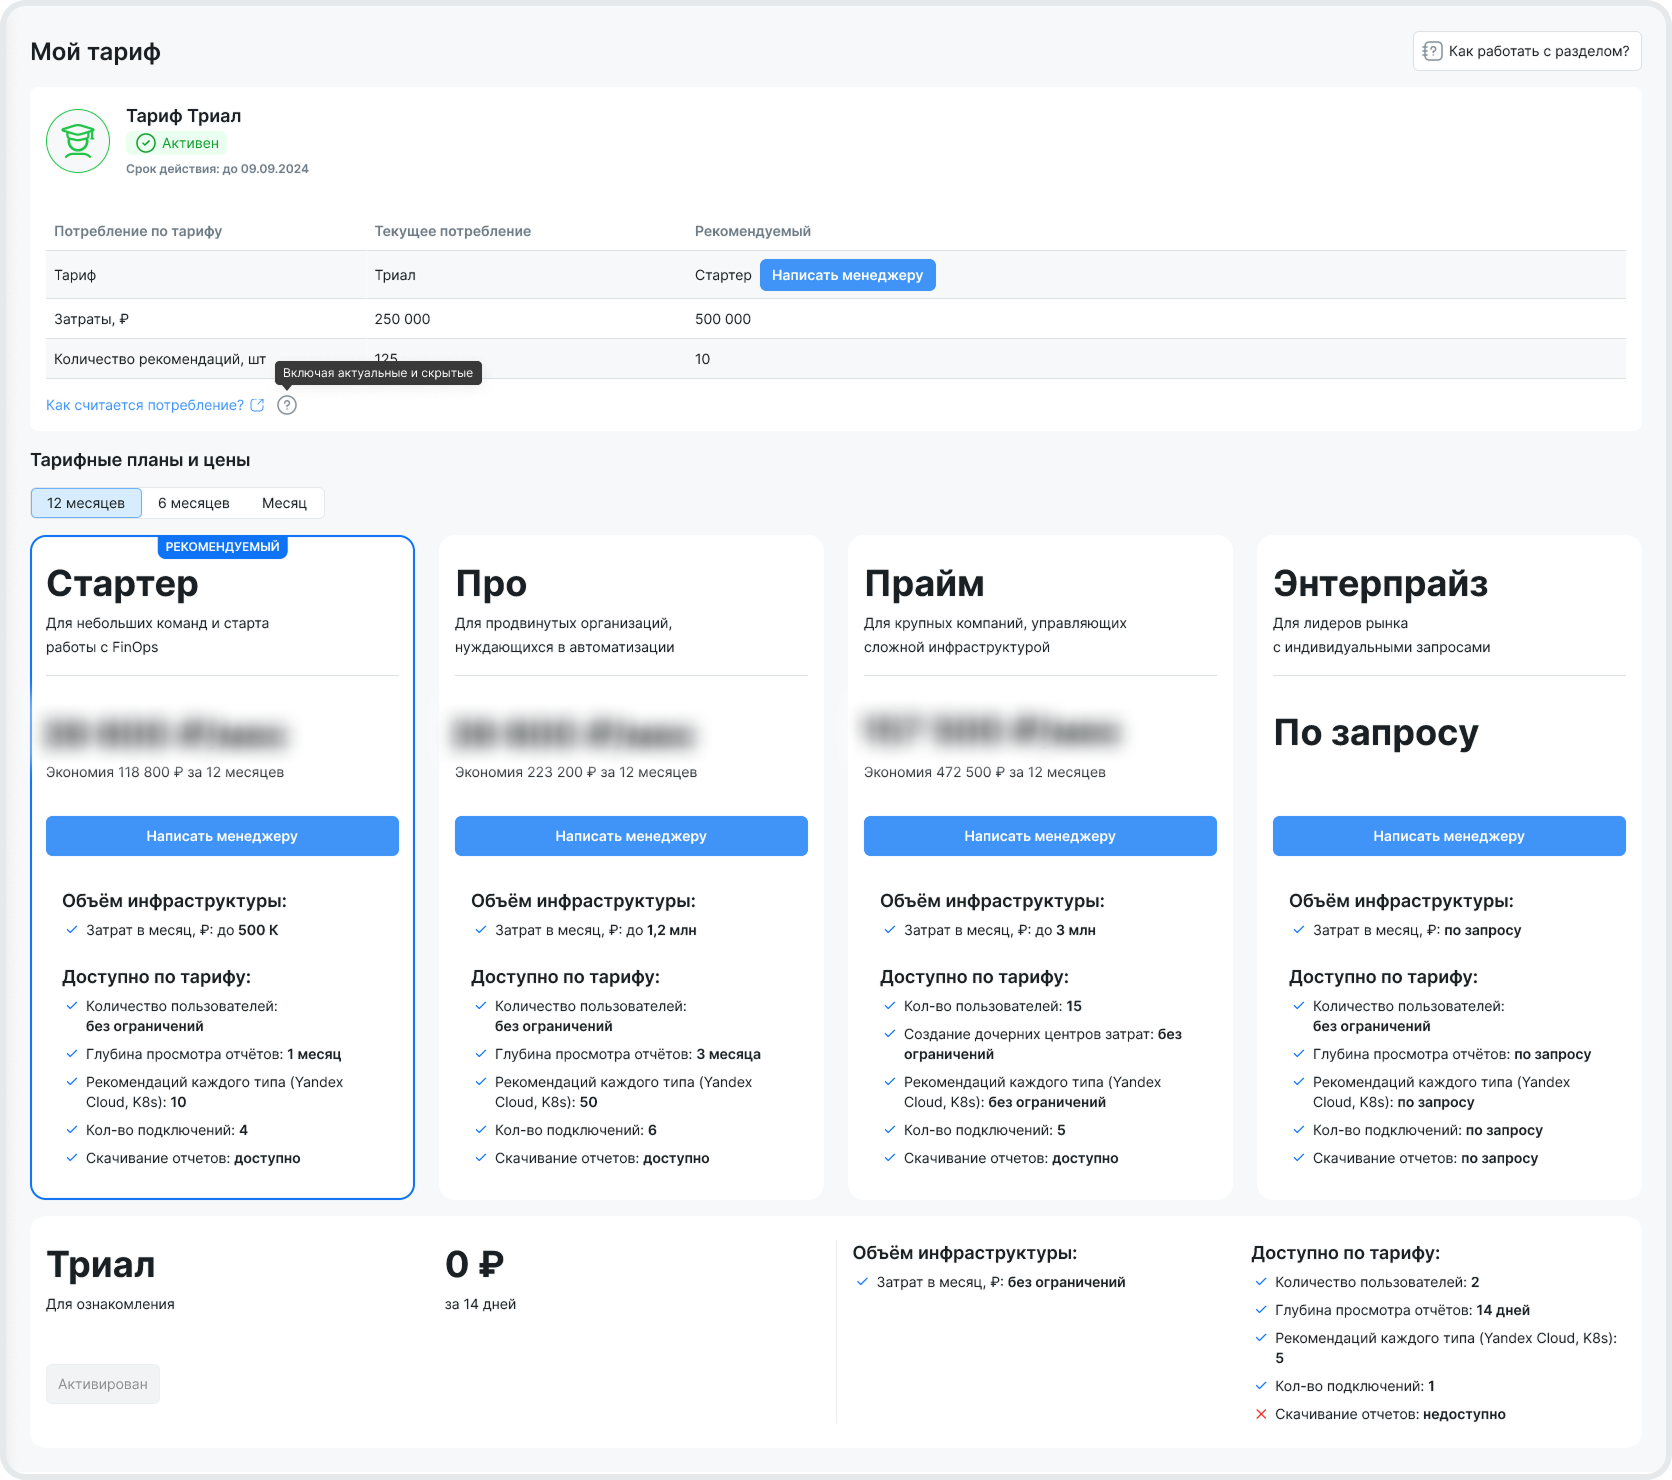This screenshot has width=1672, height=1480.
Task: Switch to the Месяц billing period
Action: click(x=284, y=503)
